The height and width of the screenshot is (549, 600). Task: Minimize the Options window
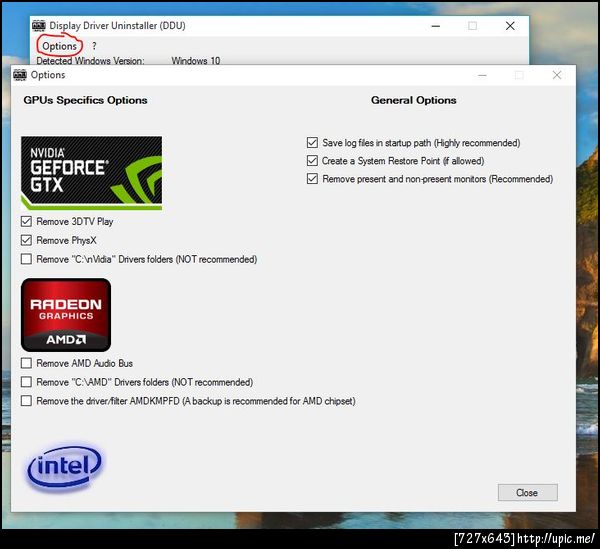[482, 75]
